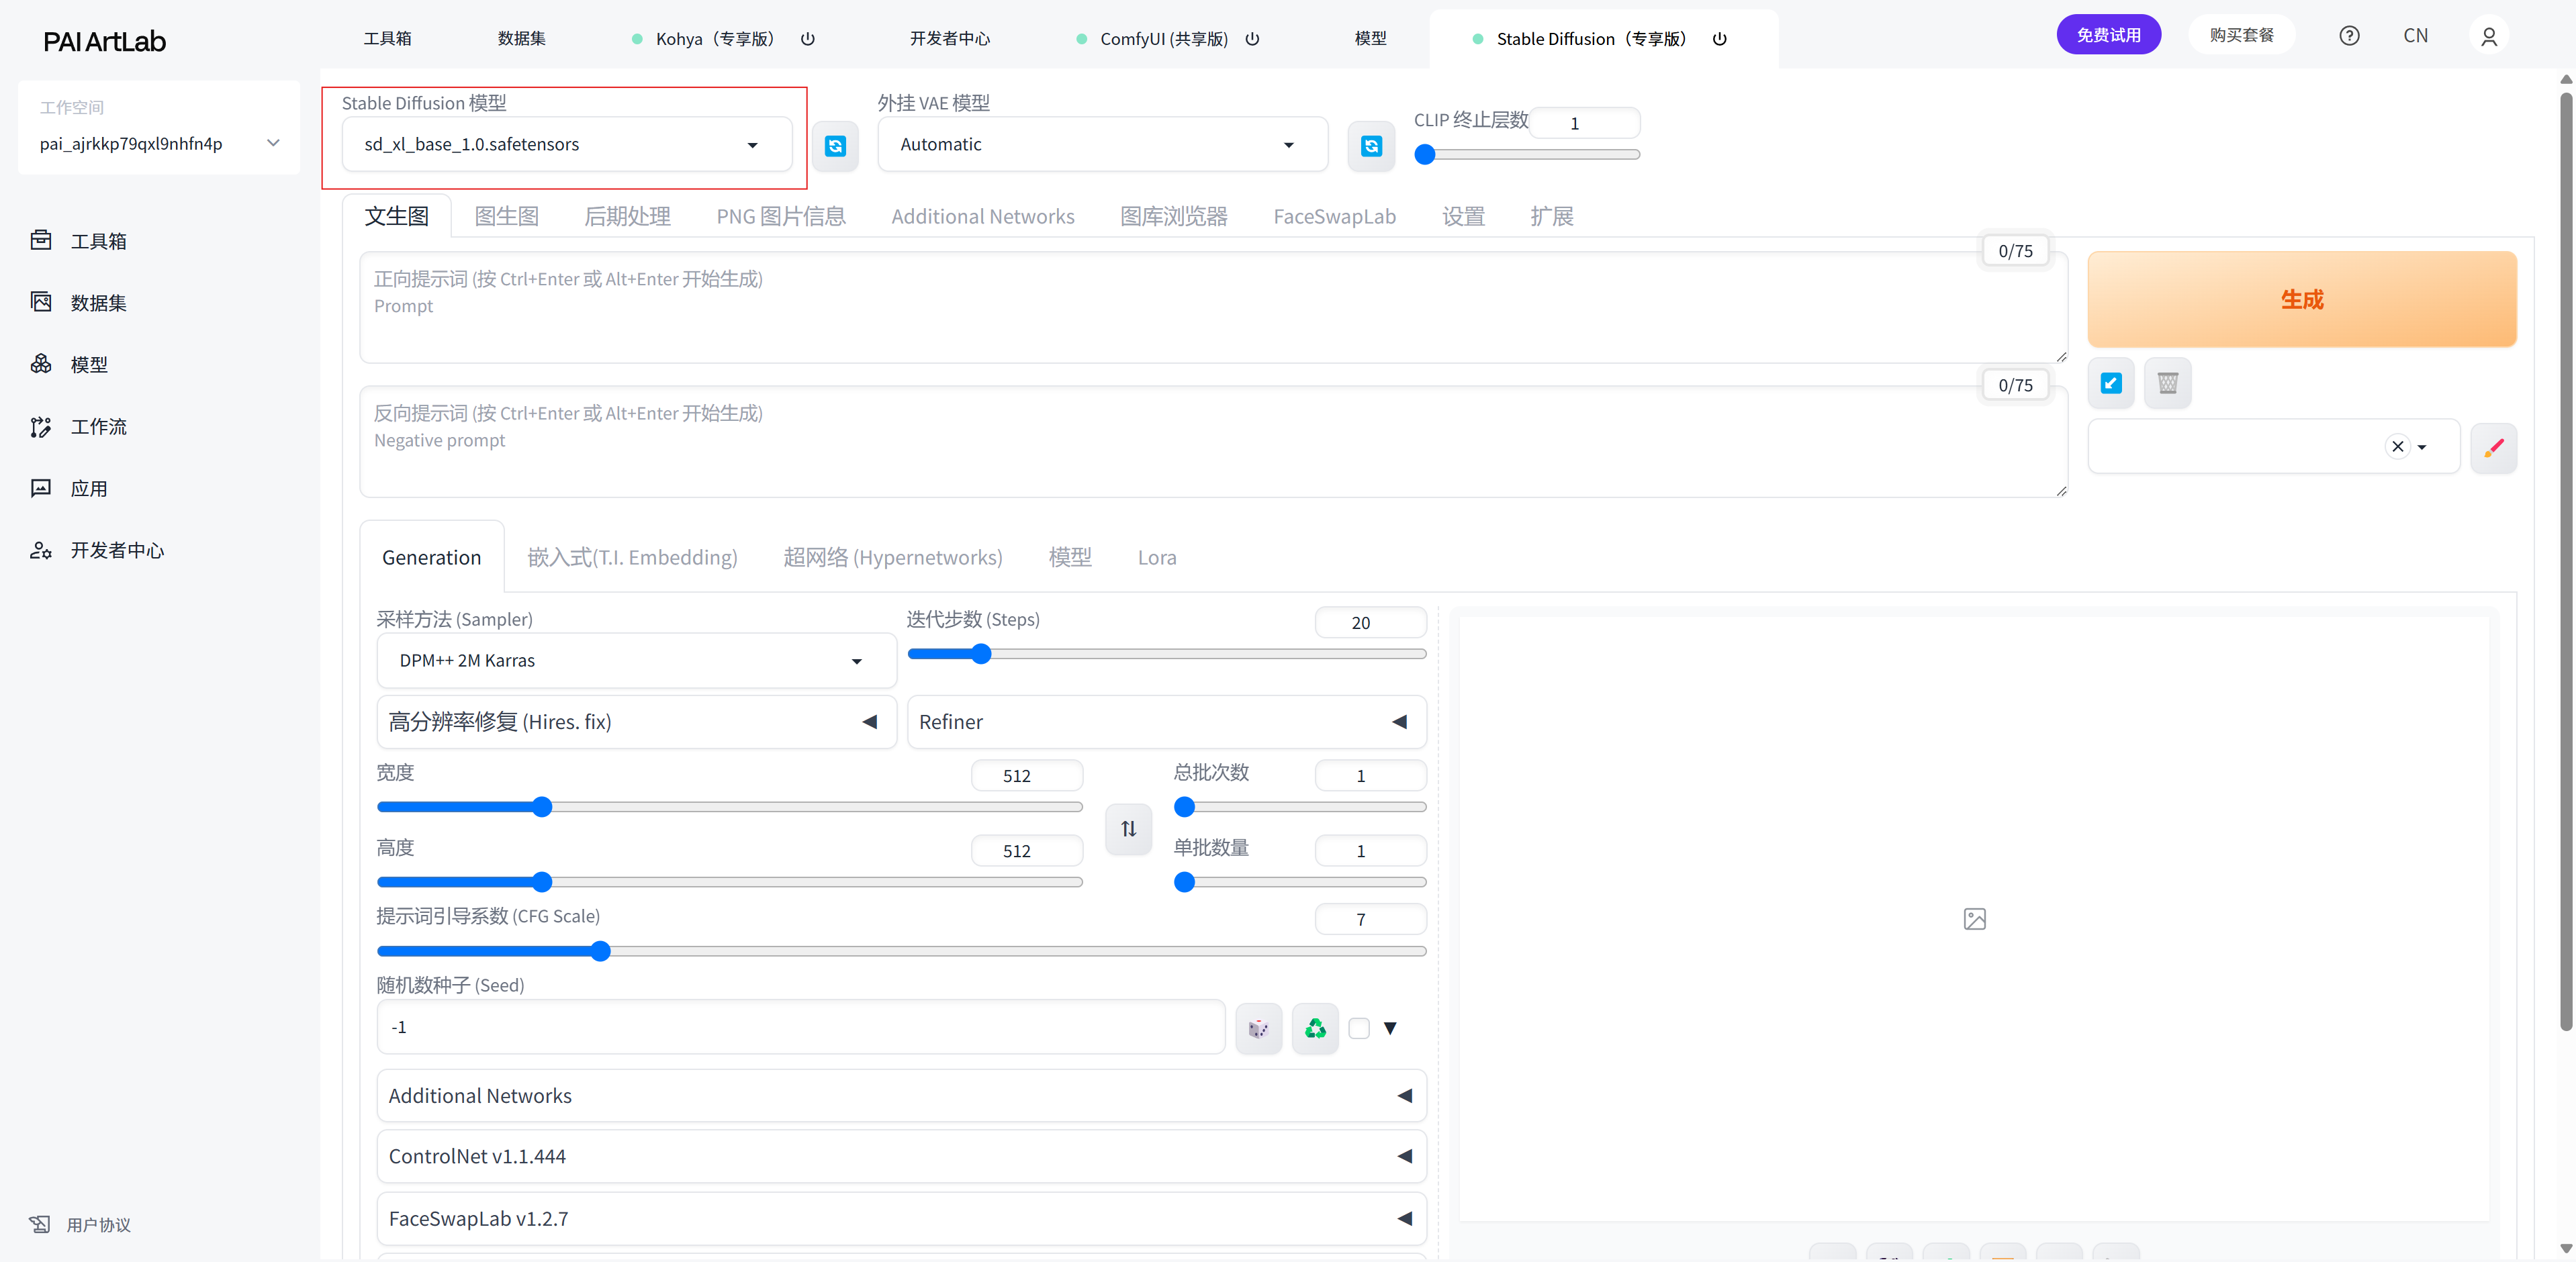Viewport: 2576px width, 1262px height.
Task: Click the refresh icon beside VAE model
Action: coord(1371,147)
